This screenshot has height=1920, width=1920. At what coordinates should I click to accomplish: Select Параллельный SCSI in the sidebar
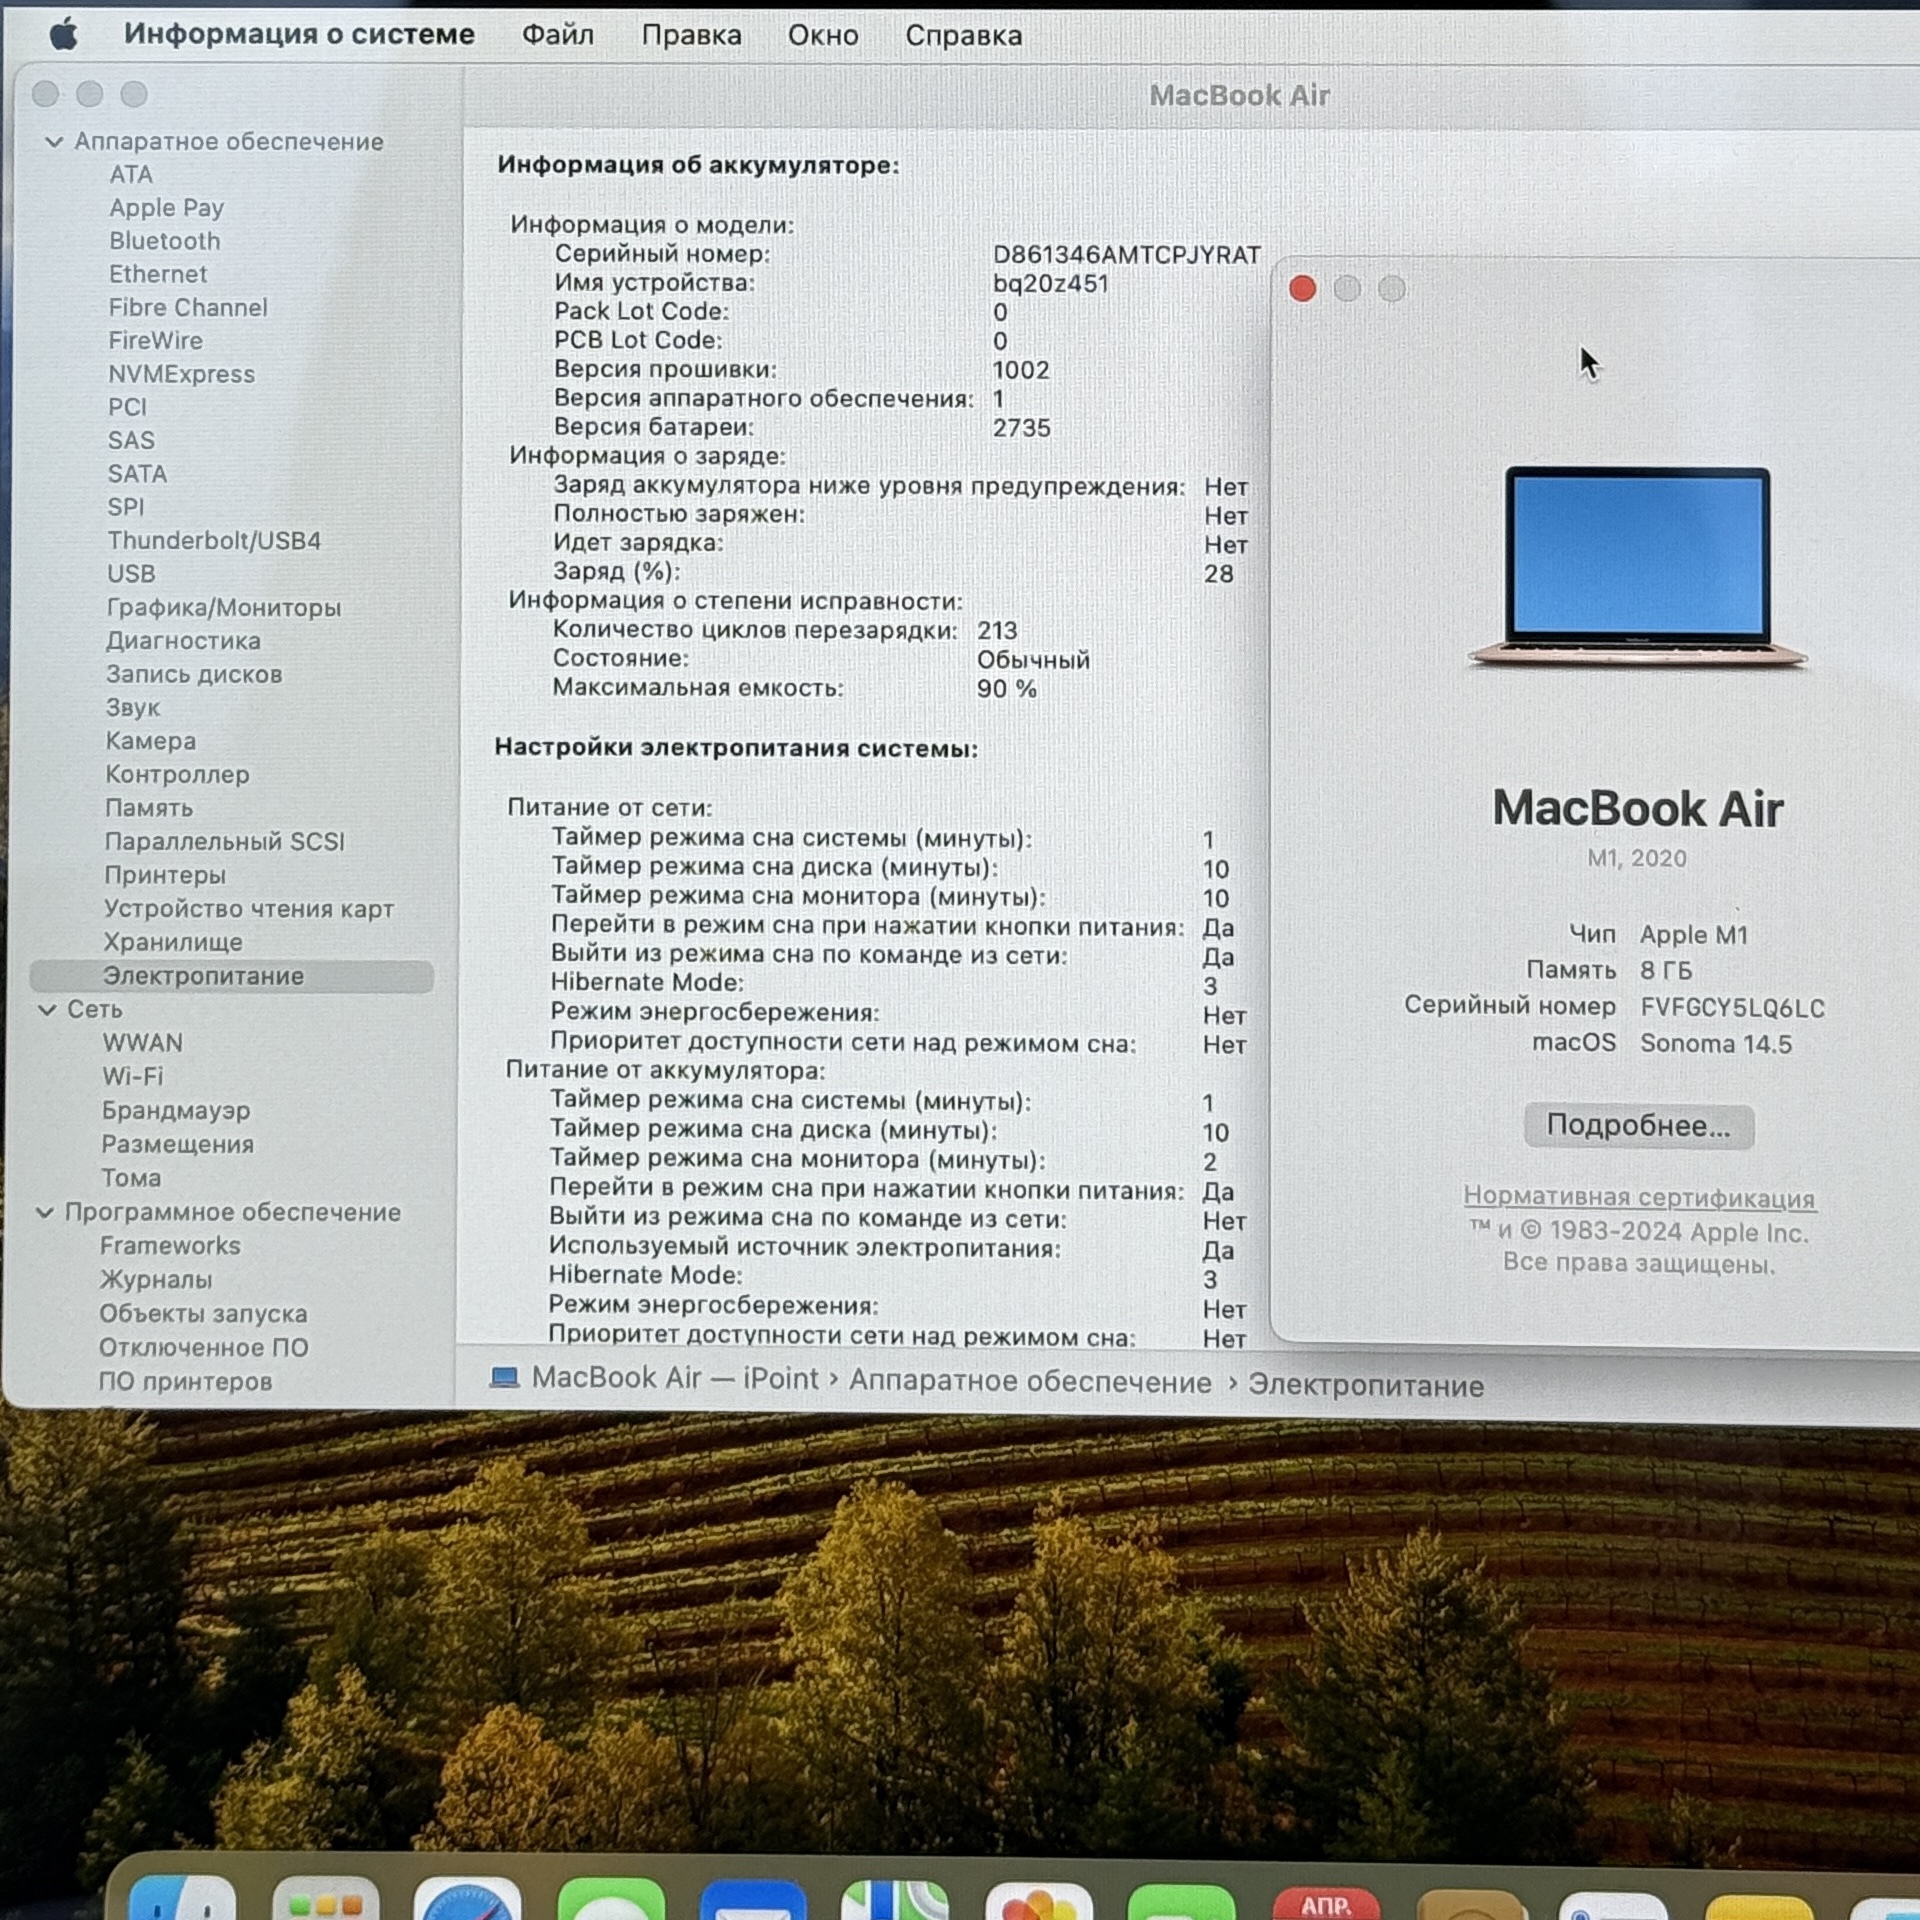(224, 842)
